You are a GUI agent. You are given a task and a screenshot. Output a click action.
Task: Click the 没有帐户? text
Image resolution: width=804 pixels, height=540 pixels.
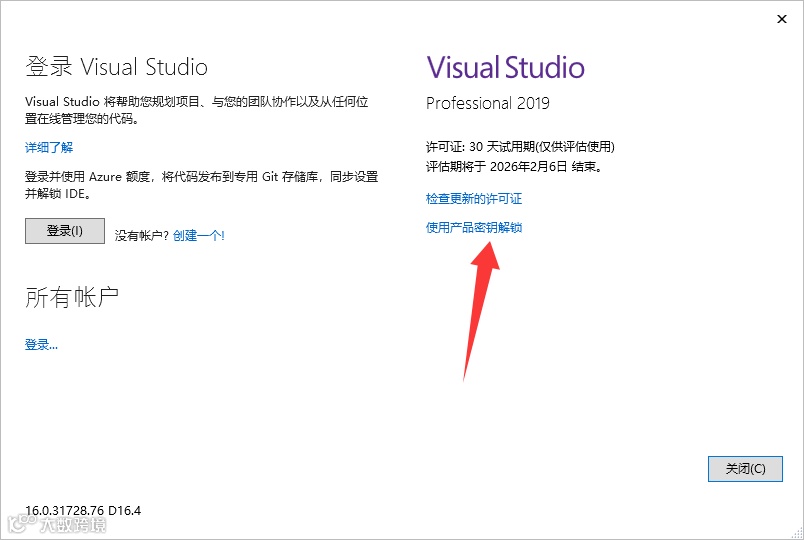coord(142,235)
